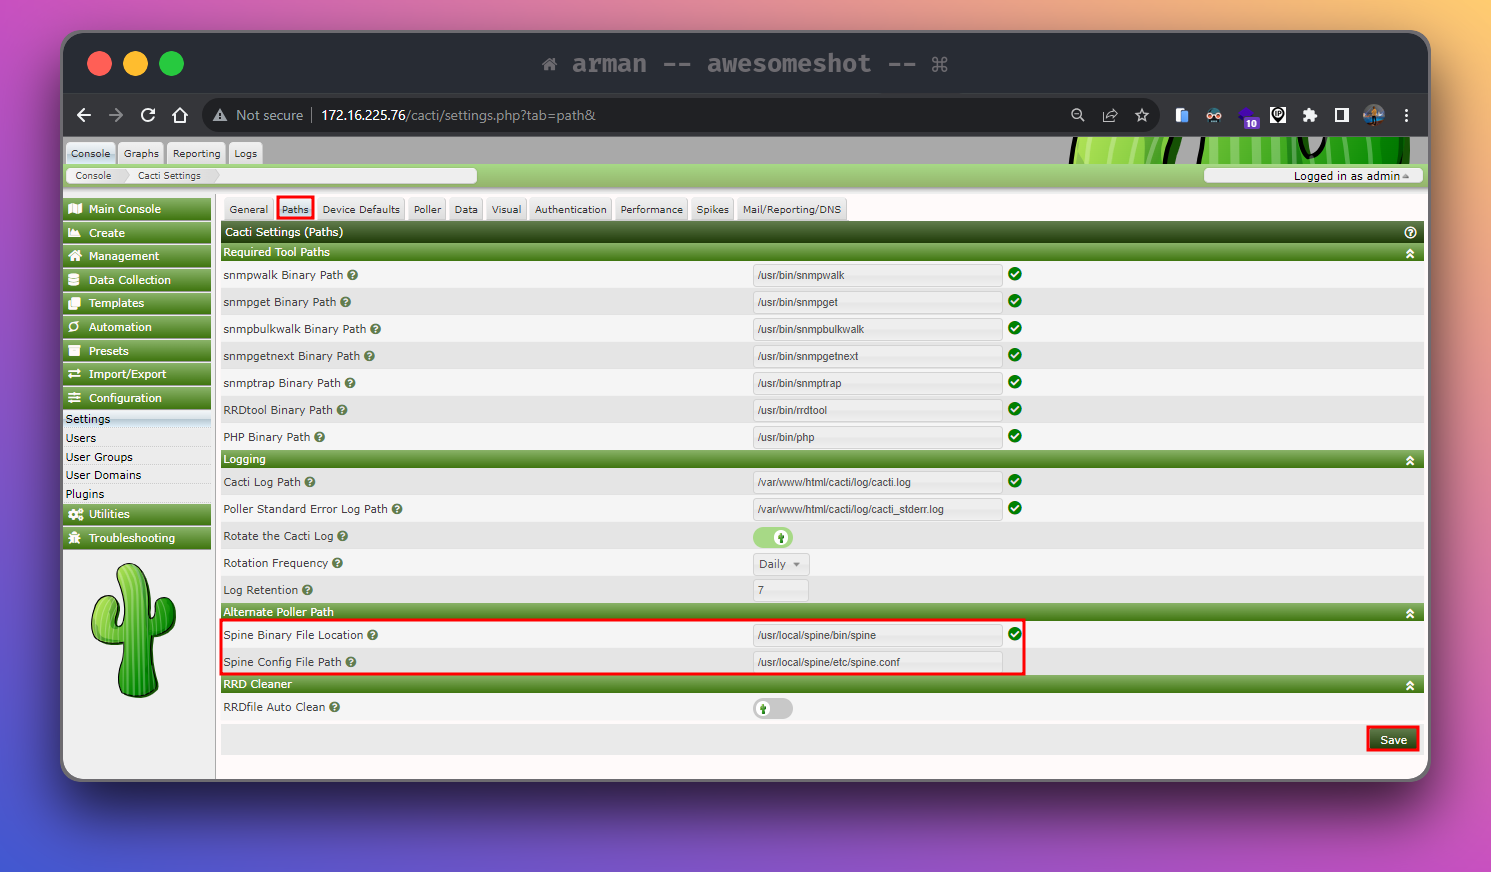Click browser reload page icon

click(x=148, y=115)
